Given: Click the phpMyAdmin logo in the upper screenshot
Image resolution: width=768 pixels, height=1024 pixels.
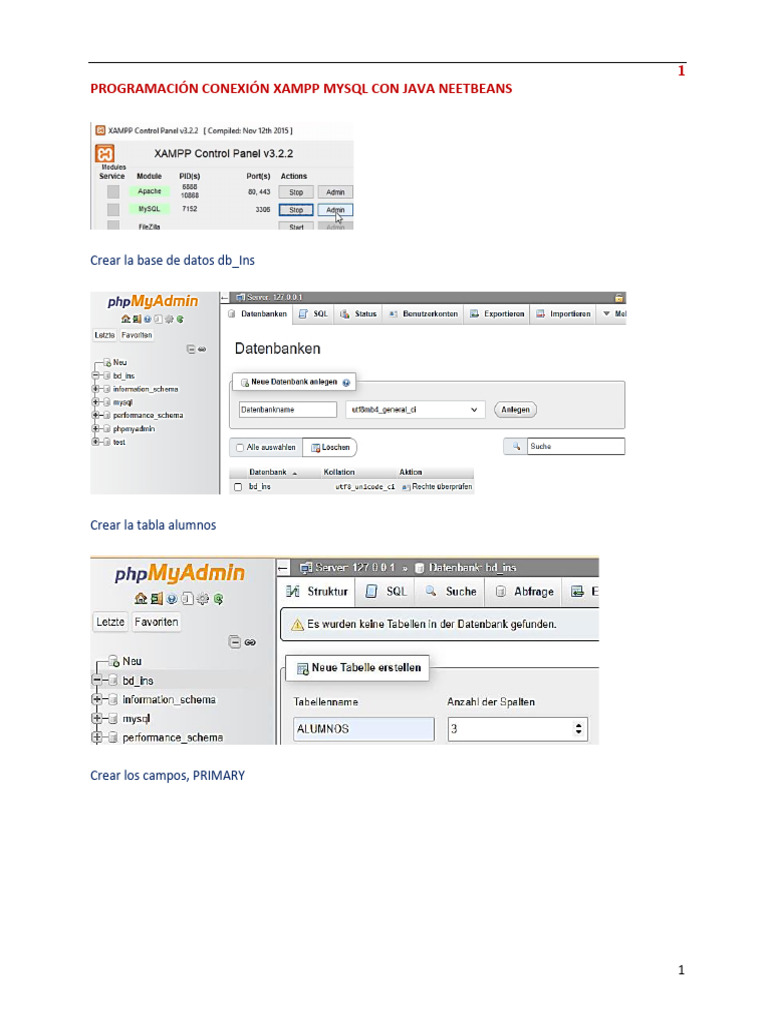Looking at the screenshot, I should tap(153, 301).
